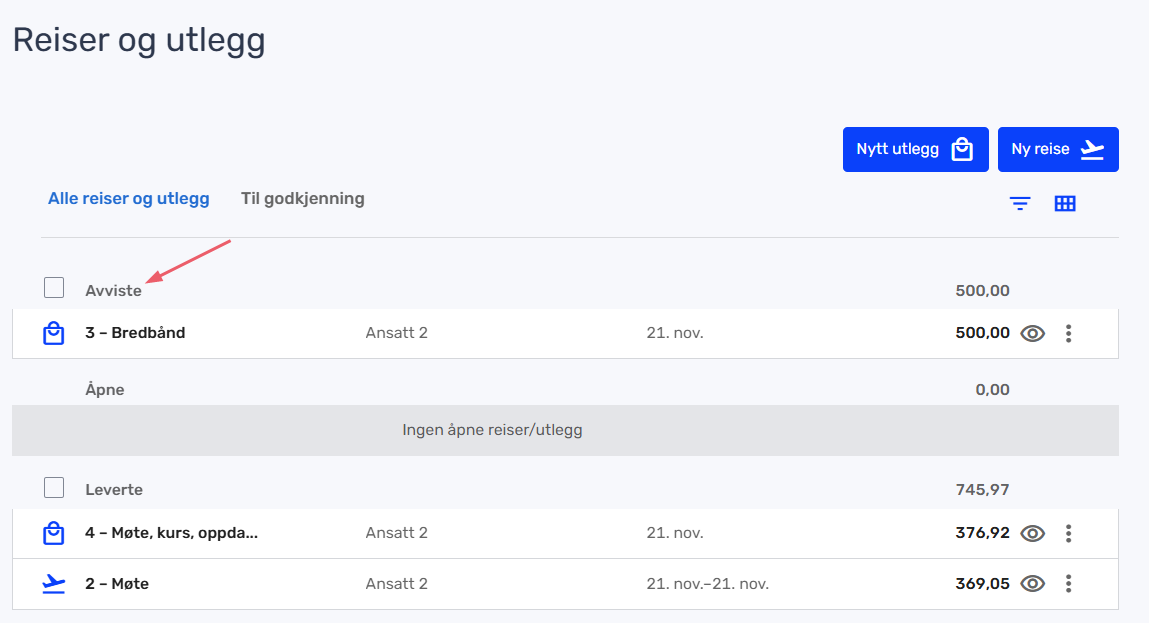Click airplane icon for 2 – Møte
The height and width of the screenshot is (623, 1149).
(x=54, y=584)
